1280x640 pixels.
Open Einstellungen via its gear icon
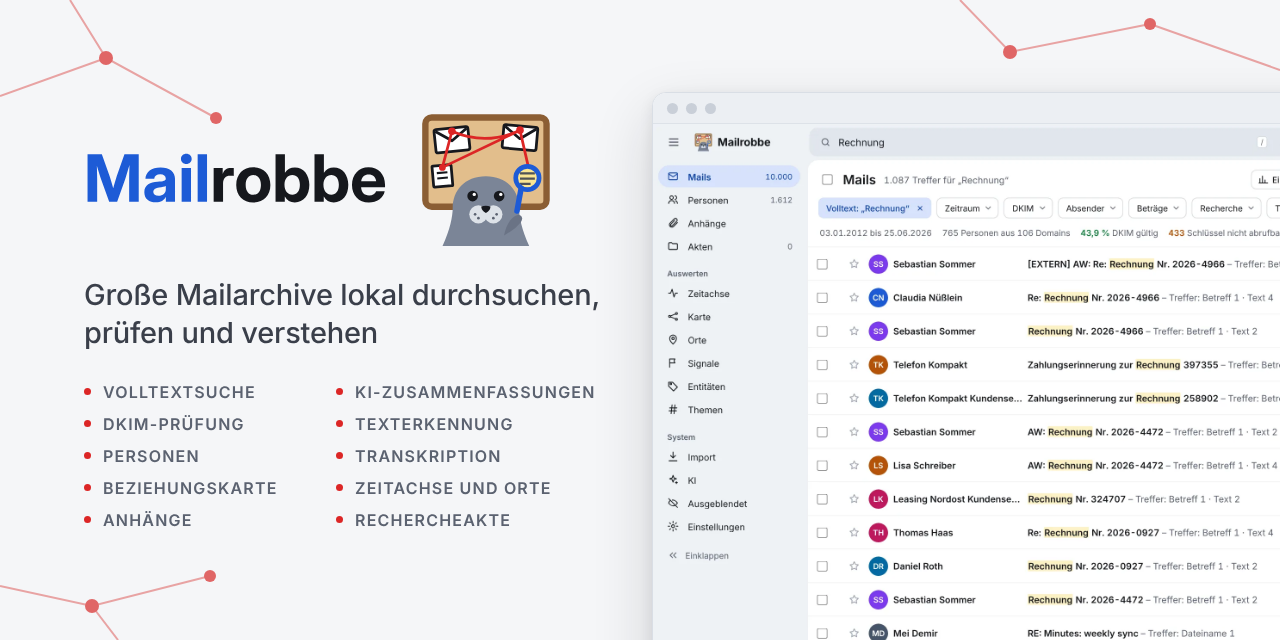tap(673, 527)
